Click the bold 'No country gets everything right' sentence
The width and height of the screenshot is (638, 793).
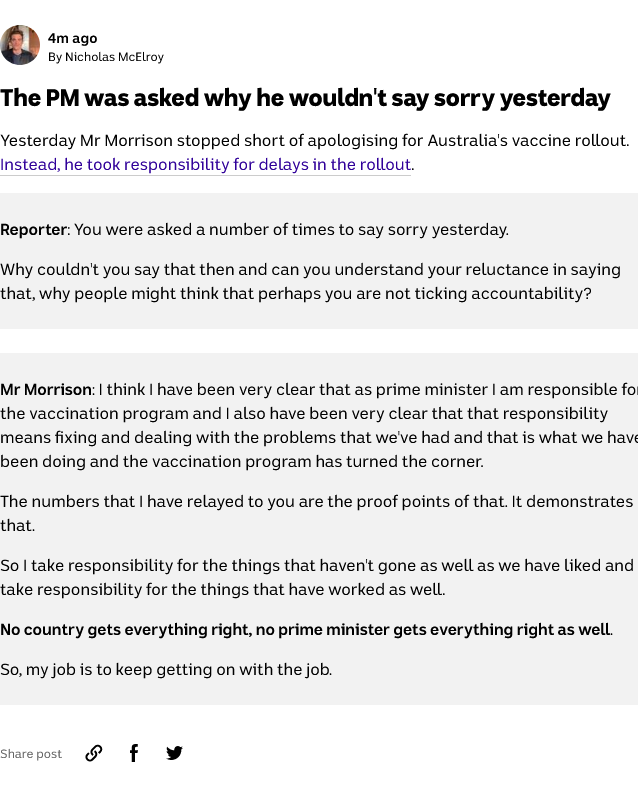(305, 630)
